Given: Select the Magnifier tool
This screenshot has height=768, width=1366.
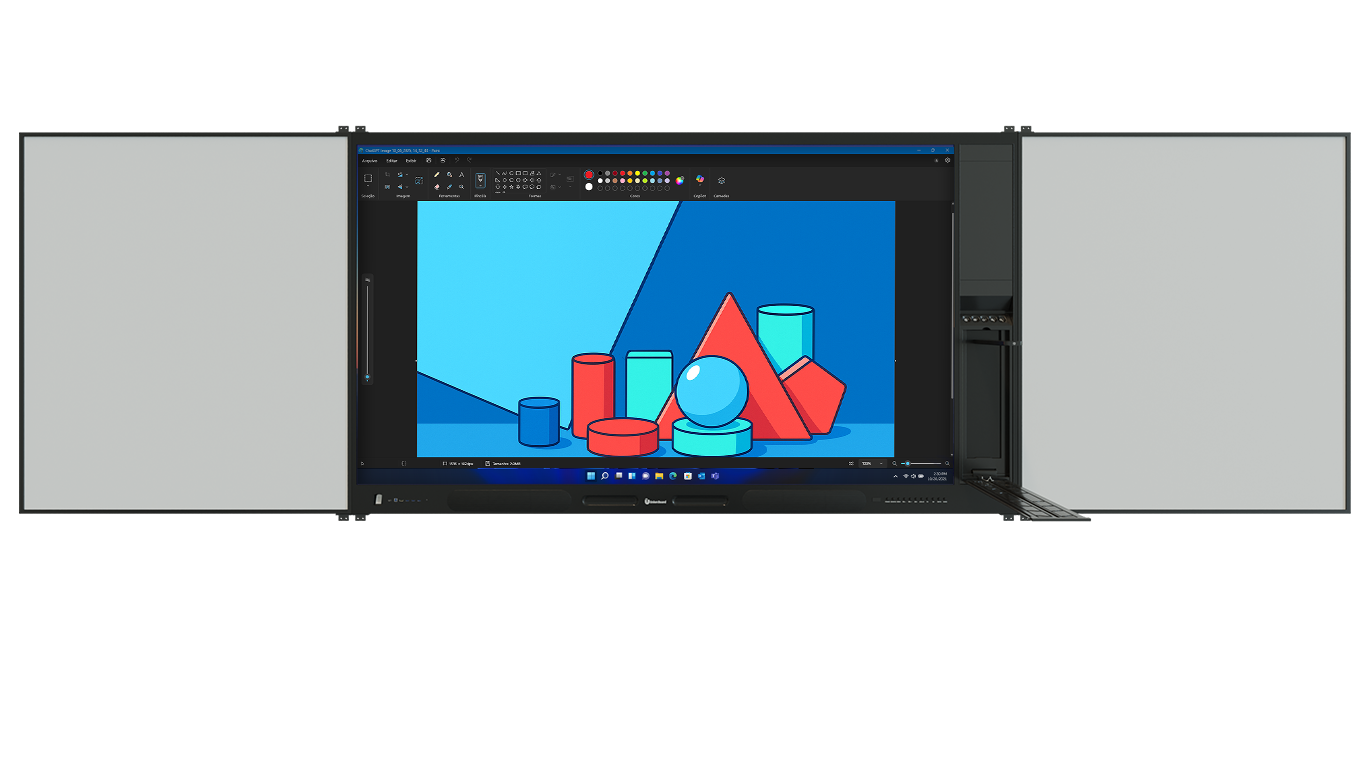Looking at the screenshot, I should 461,186.
